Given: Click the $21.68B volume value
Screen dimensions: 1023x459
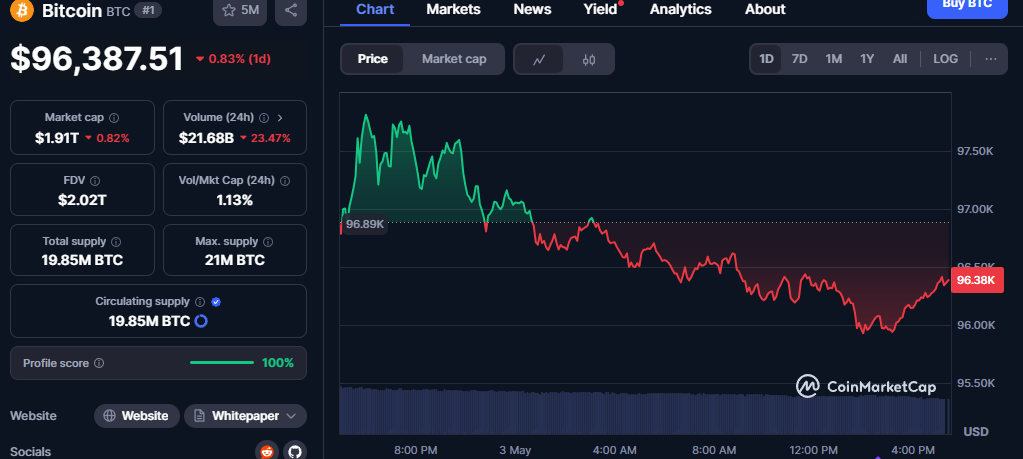Looking at the screenshot, I should pos(206,138).
